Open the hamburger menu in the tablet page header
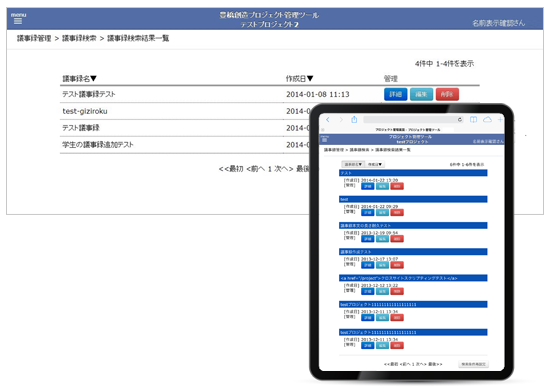 coord(324,140)
